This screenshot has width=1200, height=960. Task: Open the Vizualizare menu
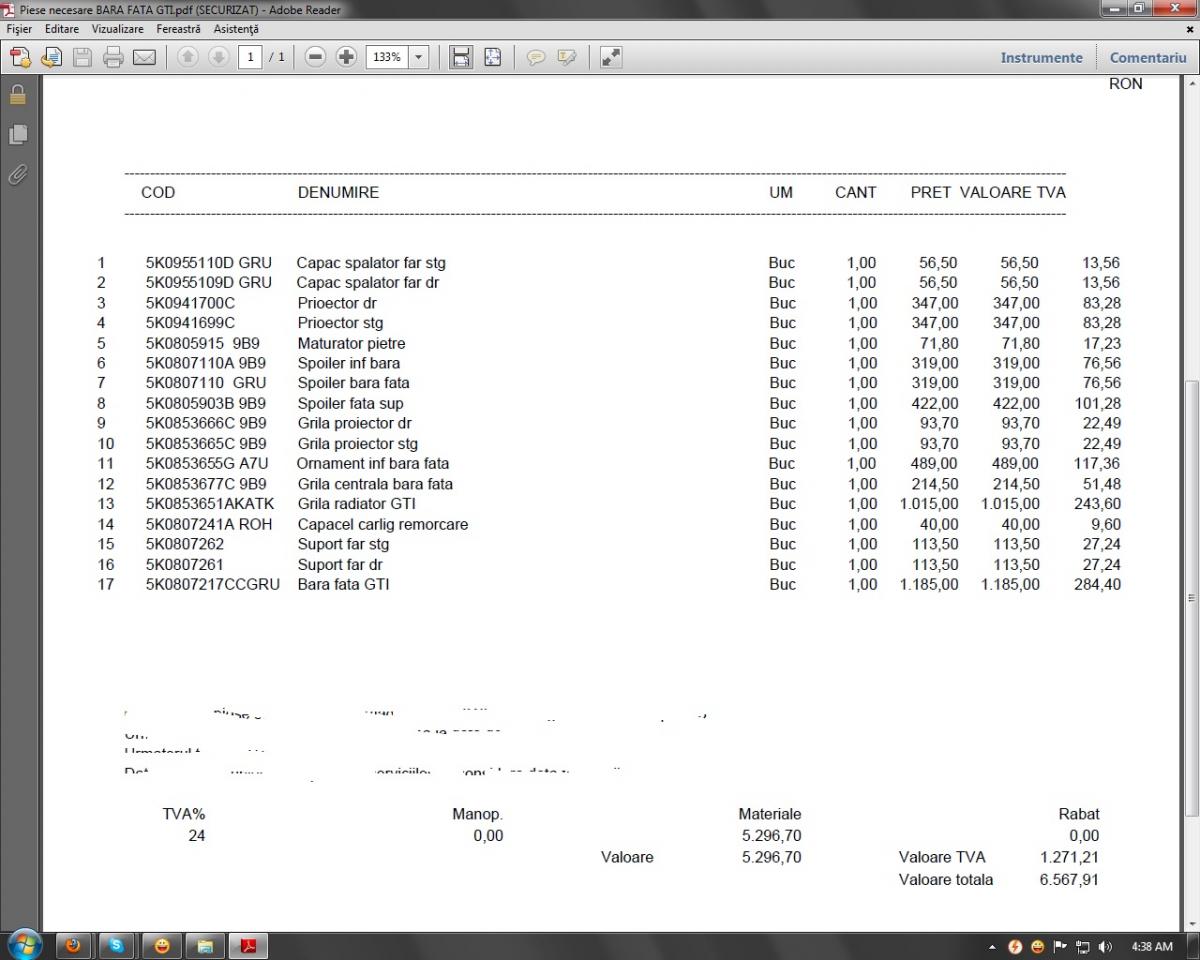(x=117, y=29)
